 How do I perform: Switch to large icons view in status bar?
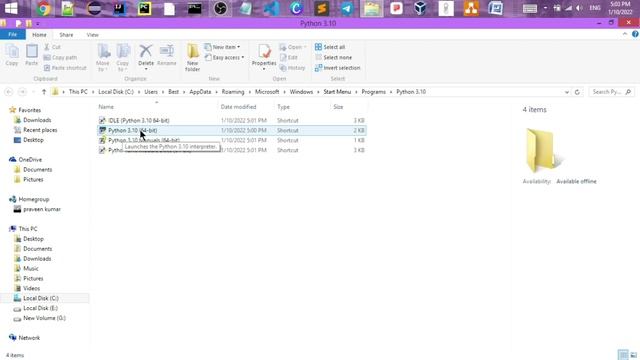[633, 355]
